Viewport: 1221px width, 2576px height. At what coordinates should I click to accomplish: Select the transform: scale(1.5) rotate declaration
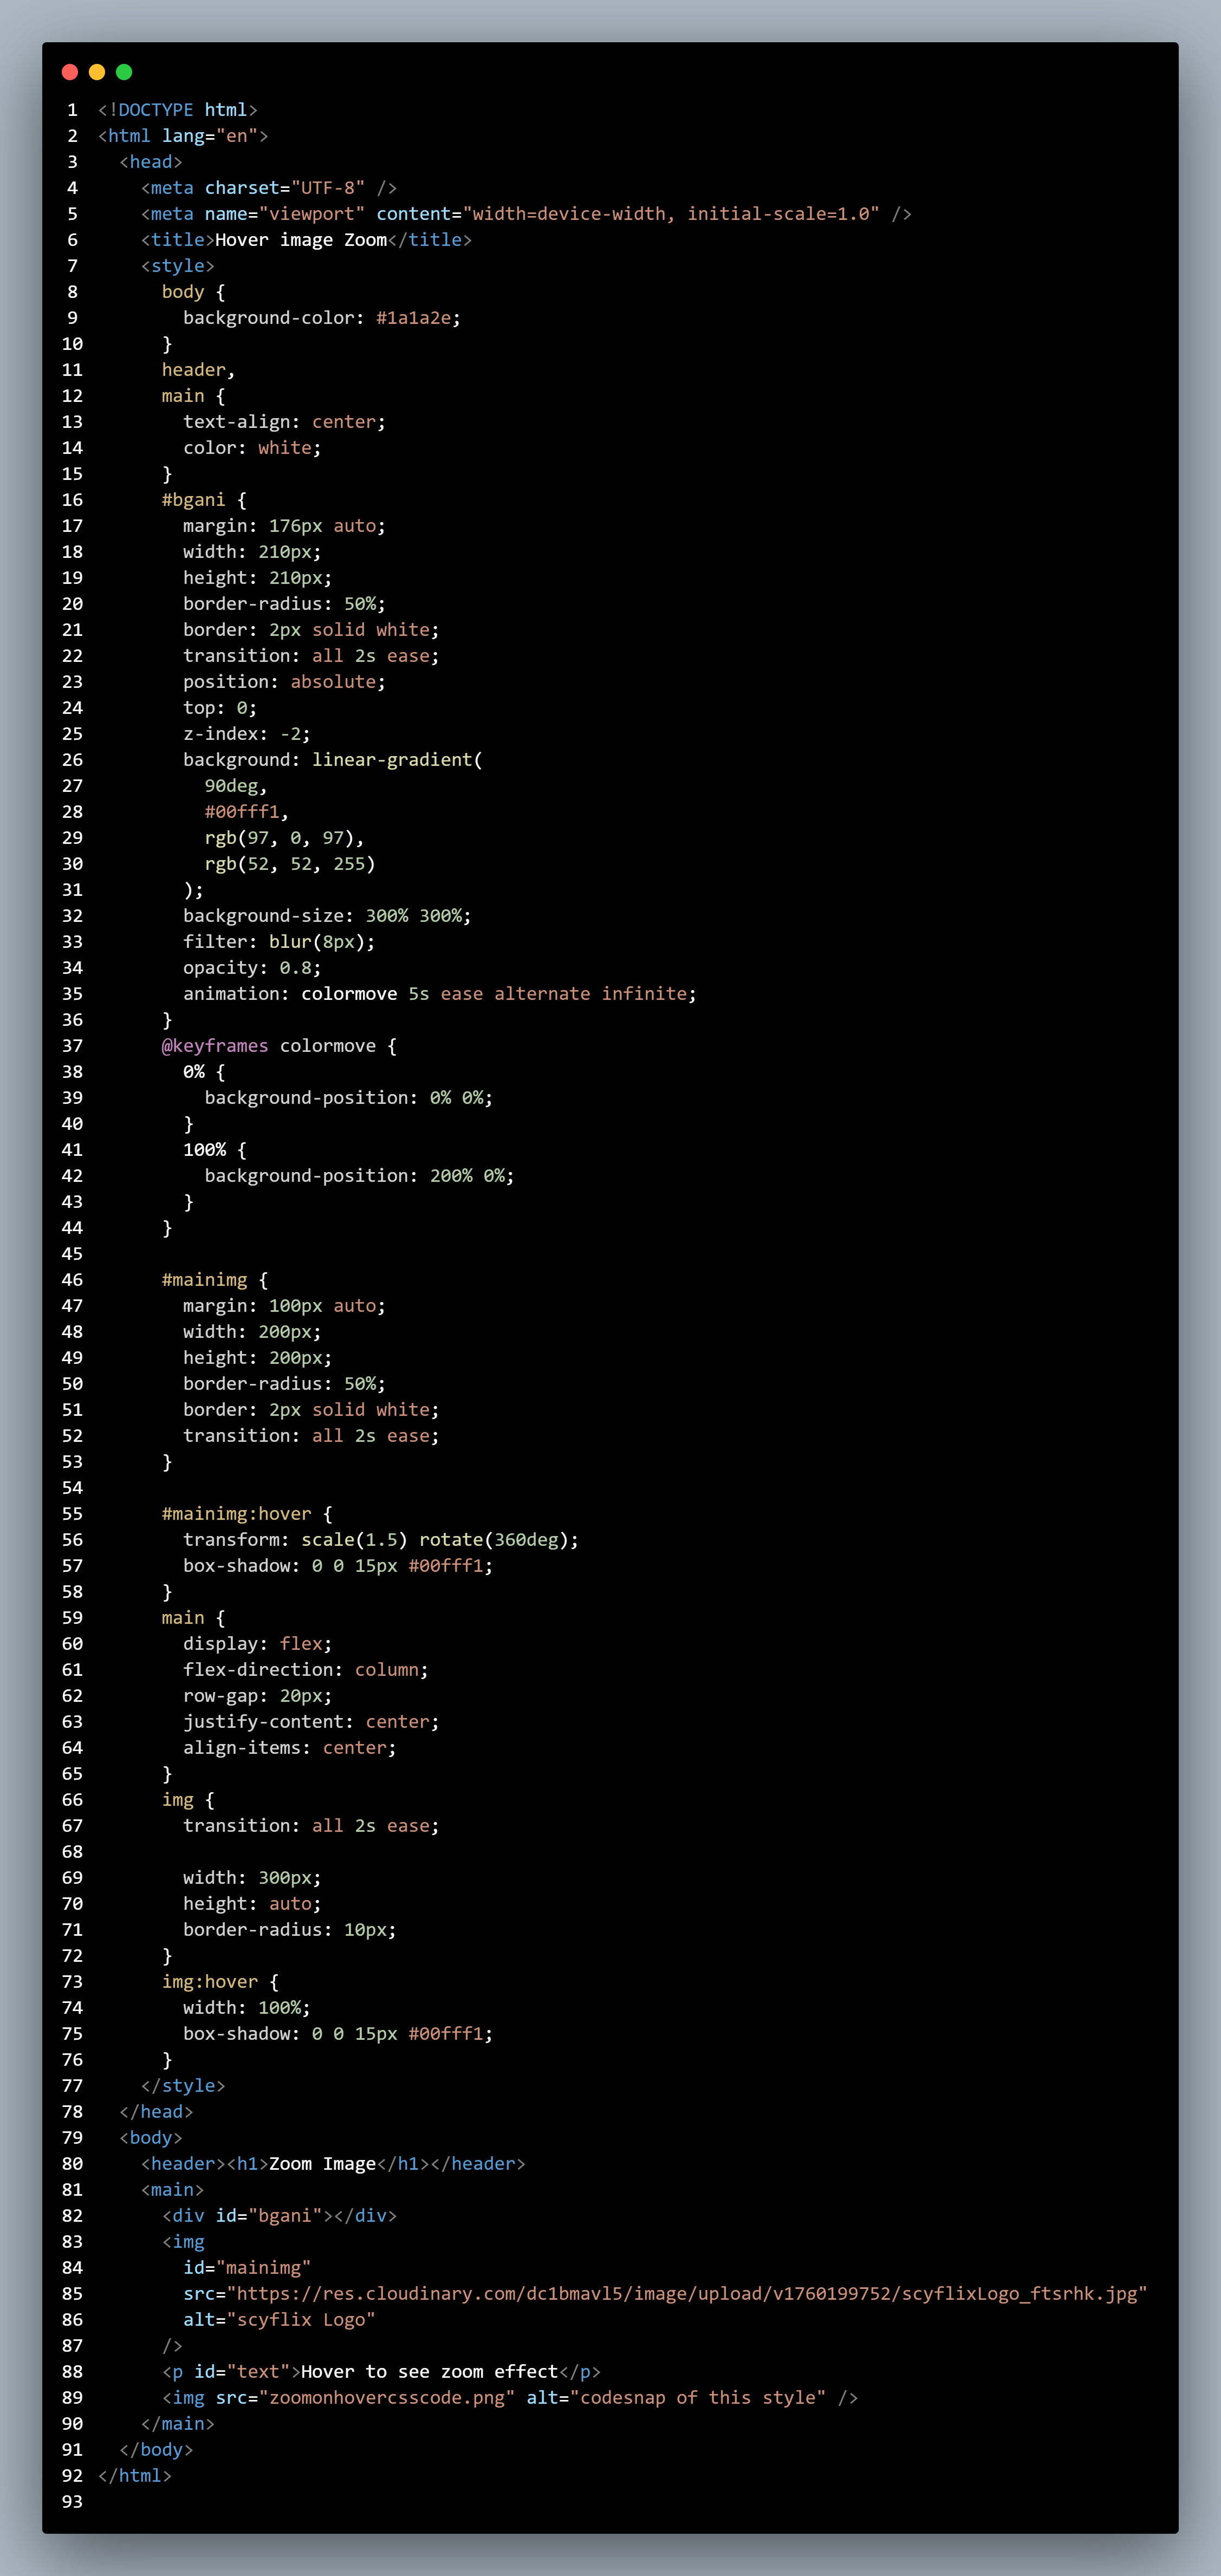tap(380, 1539)
